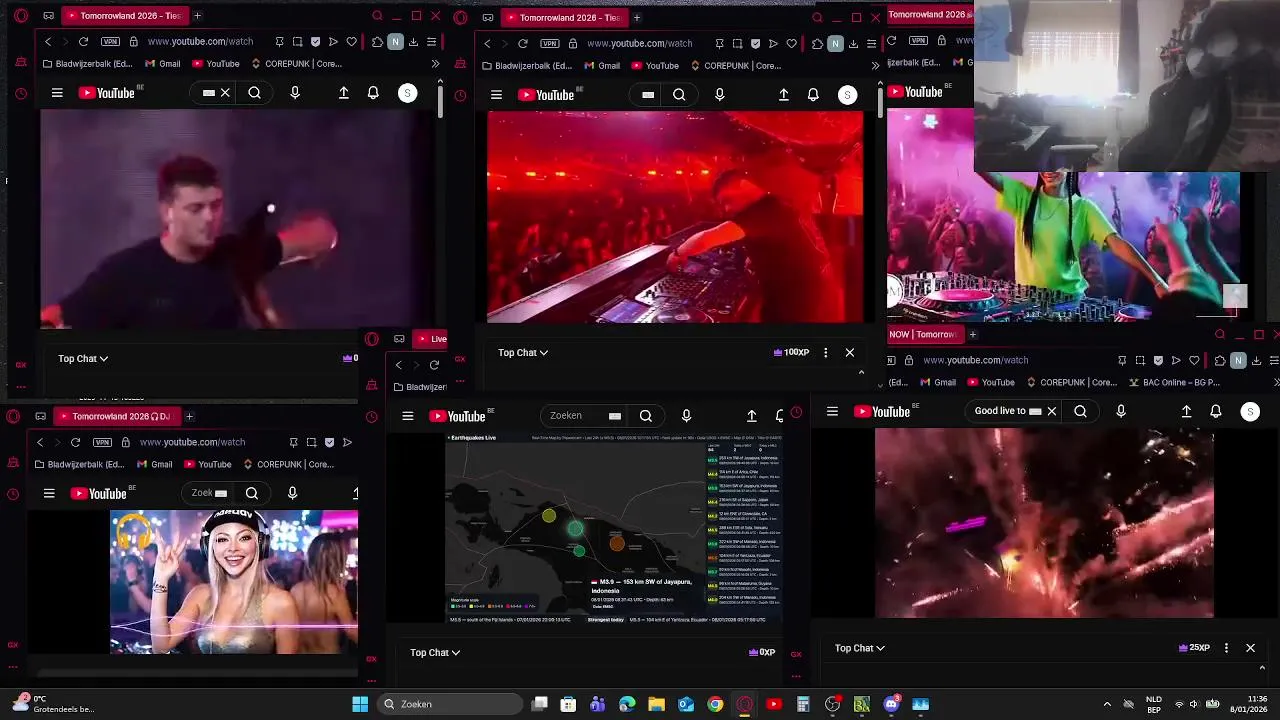Open BAC Online bookmark in bottom-right window
This screenshot has height=720, width=1280.
coord(1174,382)
